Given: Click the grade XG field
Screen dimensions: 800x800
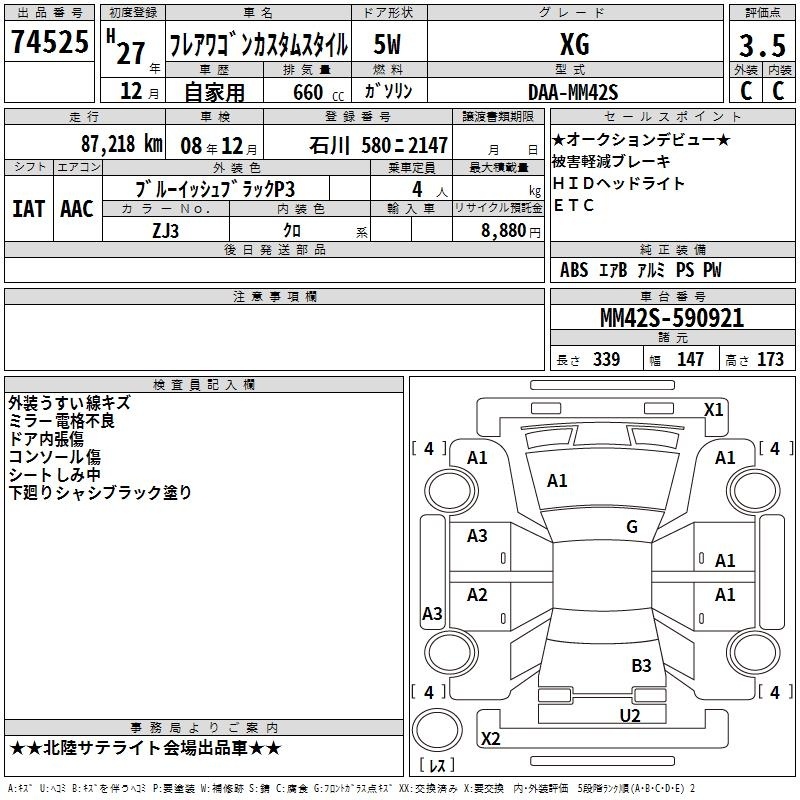Looking at the screenshot, I should pos(574,45).
